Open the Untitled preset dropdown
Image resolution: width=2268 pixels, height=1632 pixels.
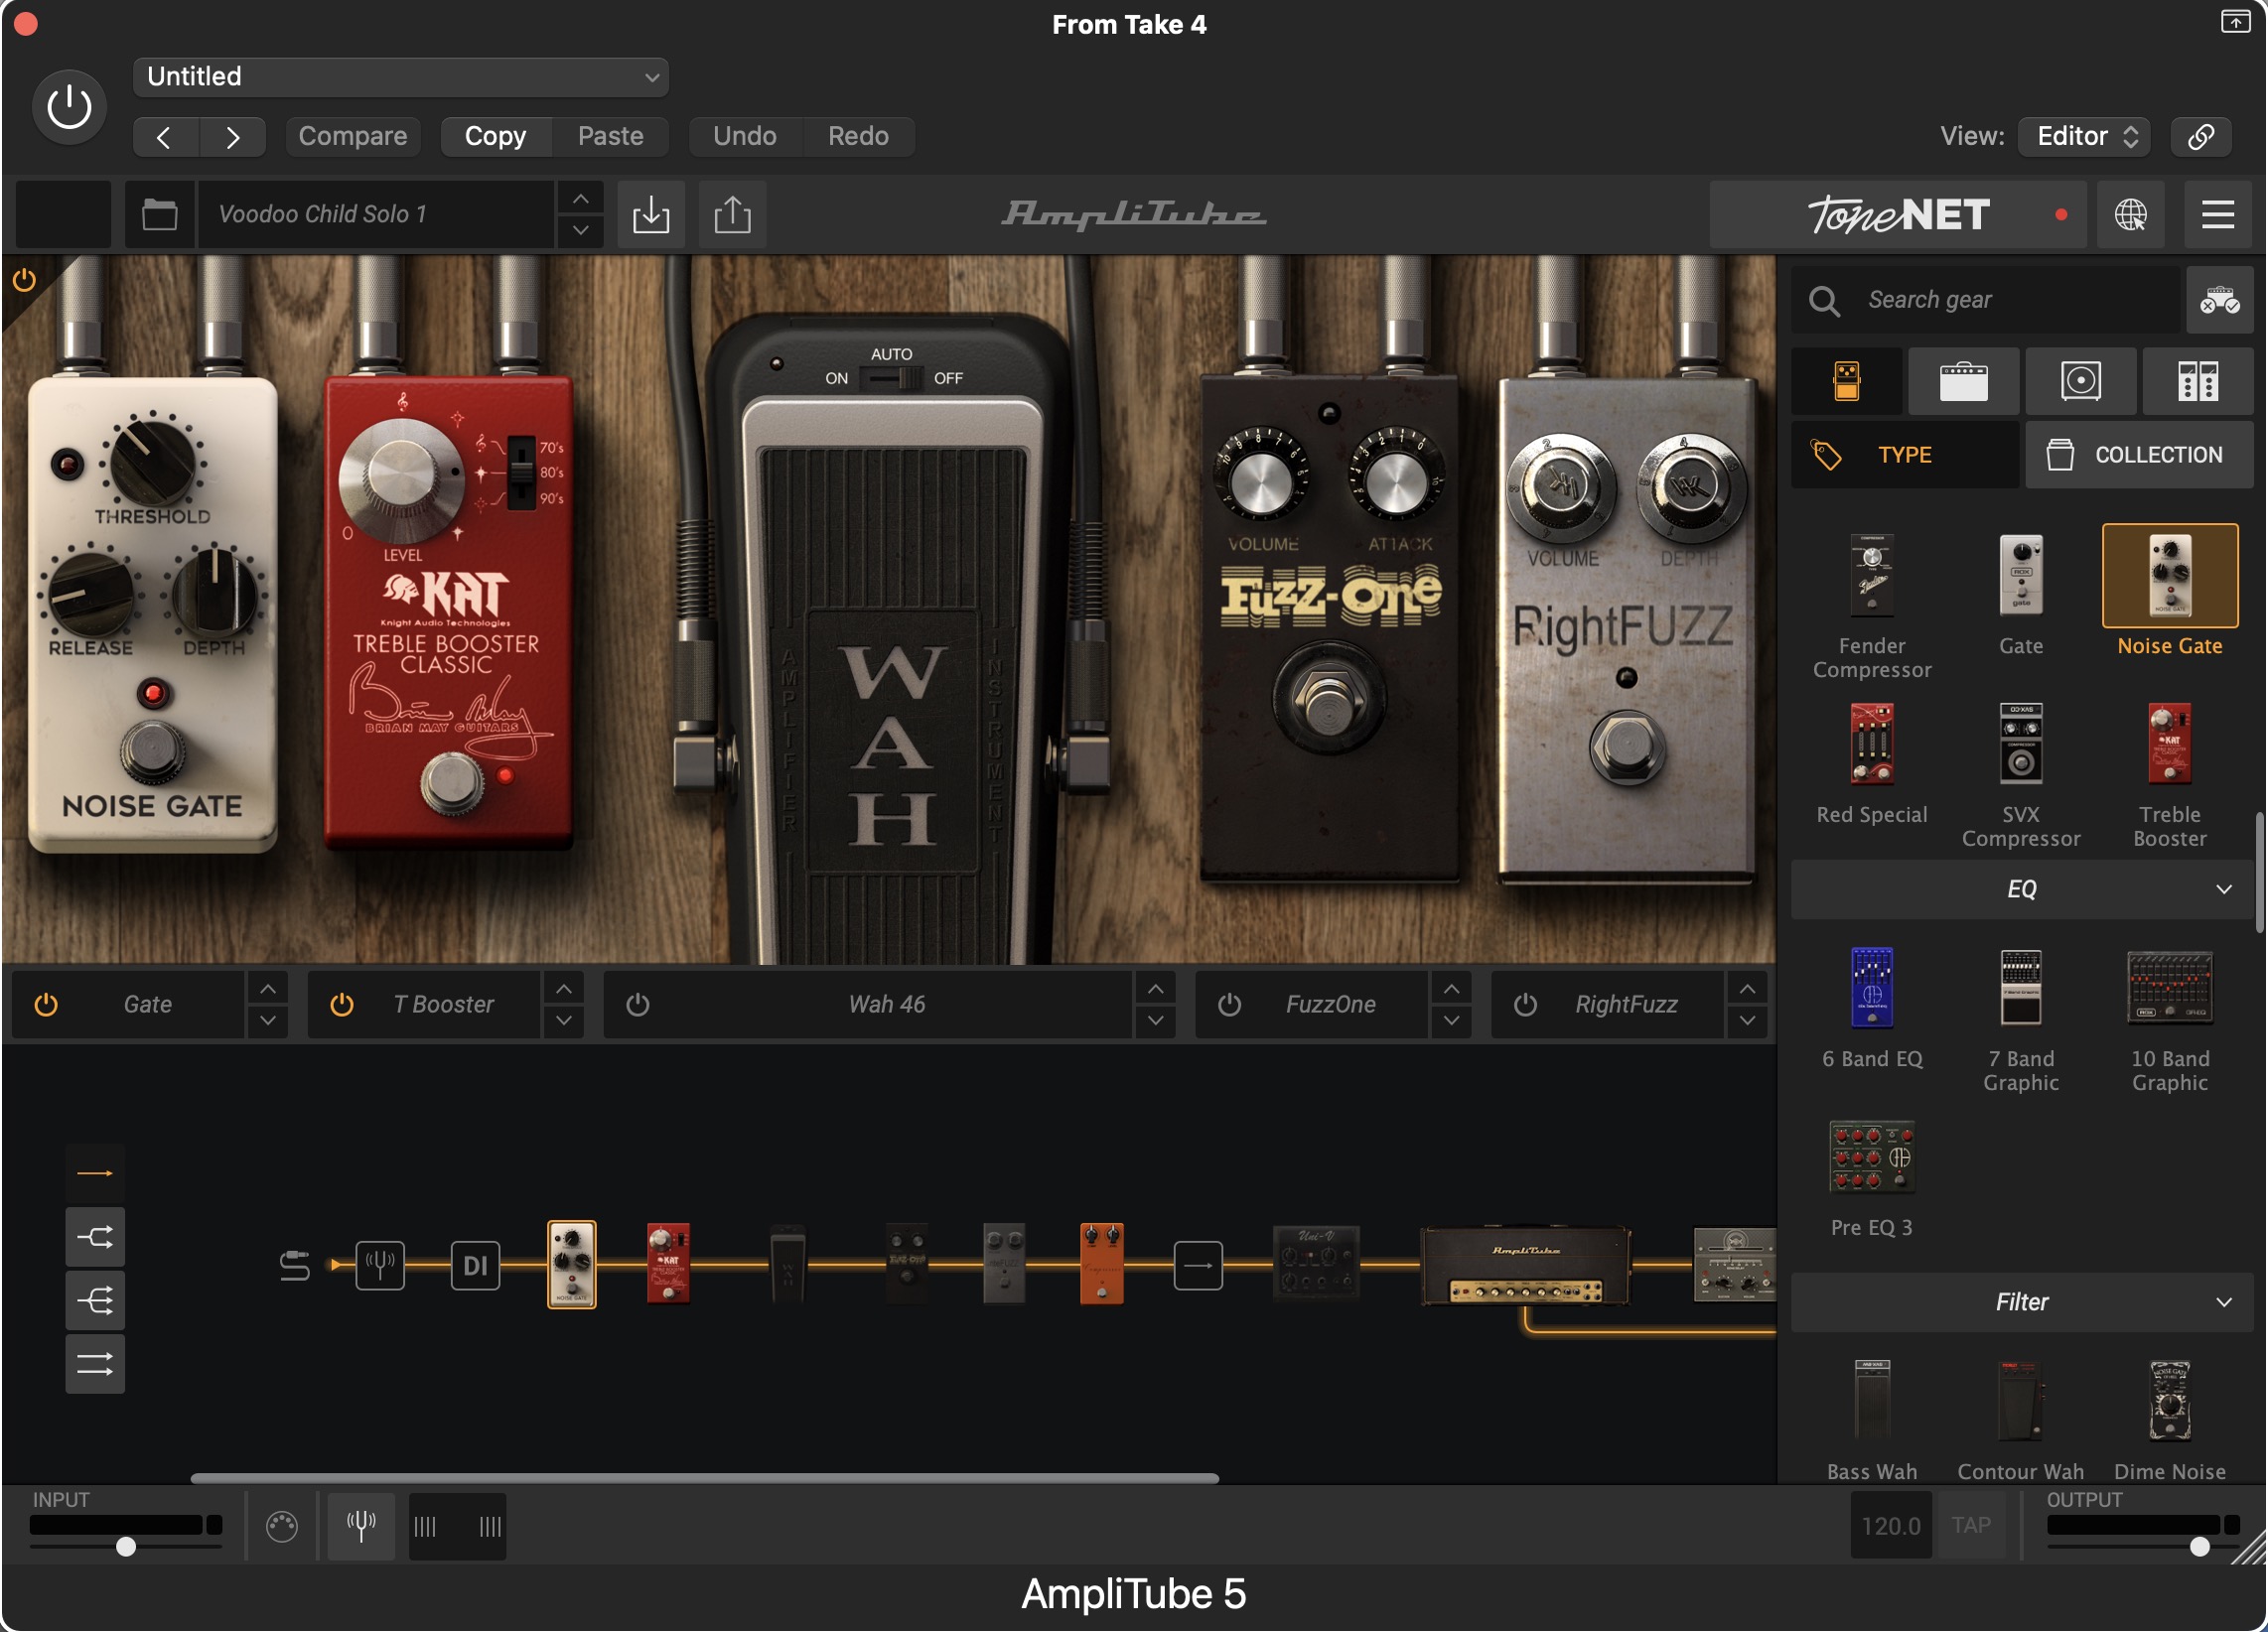[x=400, y=77]
